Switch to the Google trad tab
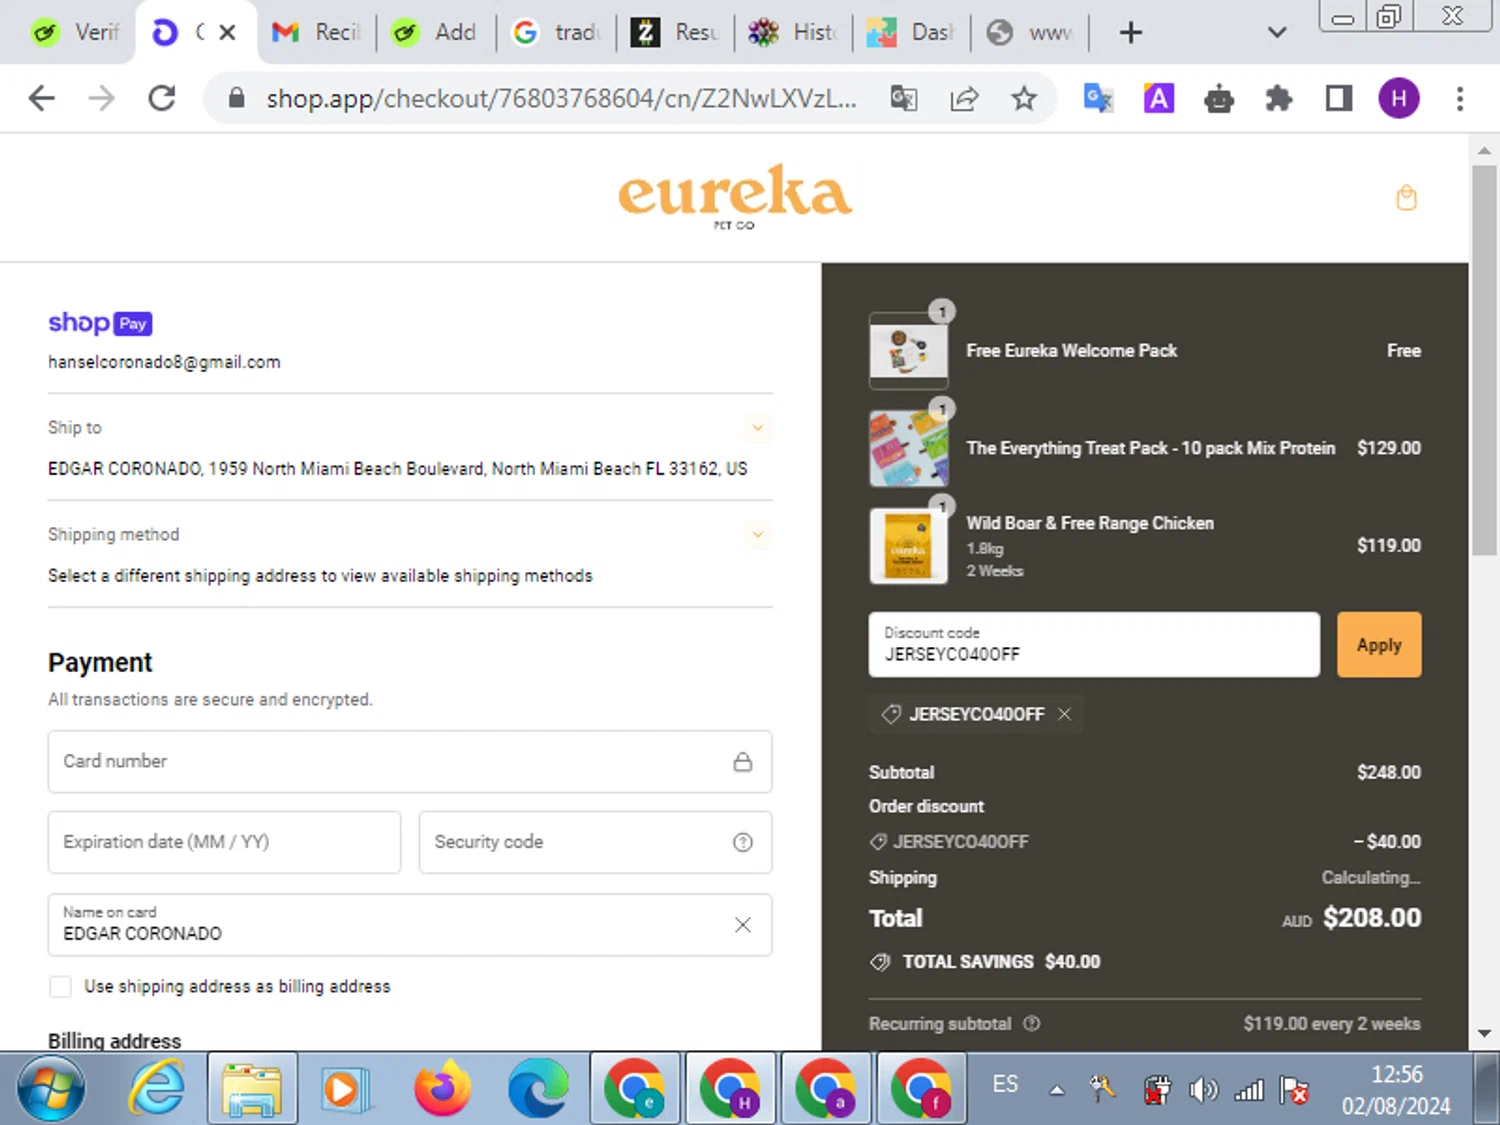This screenshot has height=1125, width=1500. [x=555, y=33]
